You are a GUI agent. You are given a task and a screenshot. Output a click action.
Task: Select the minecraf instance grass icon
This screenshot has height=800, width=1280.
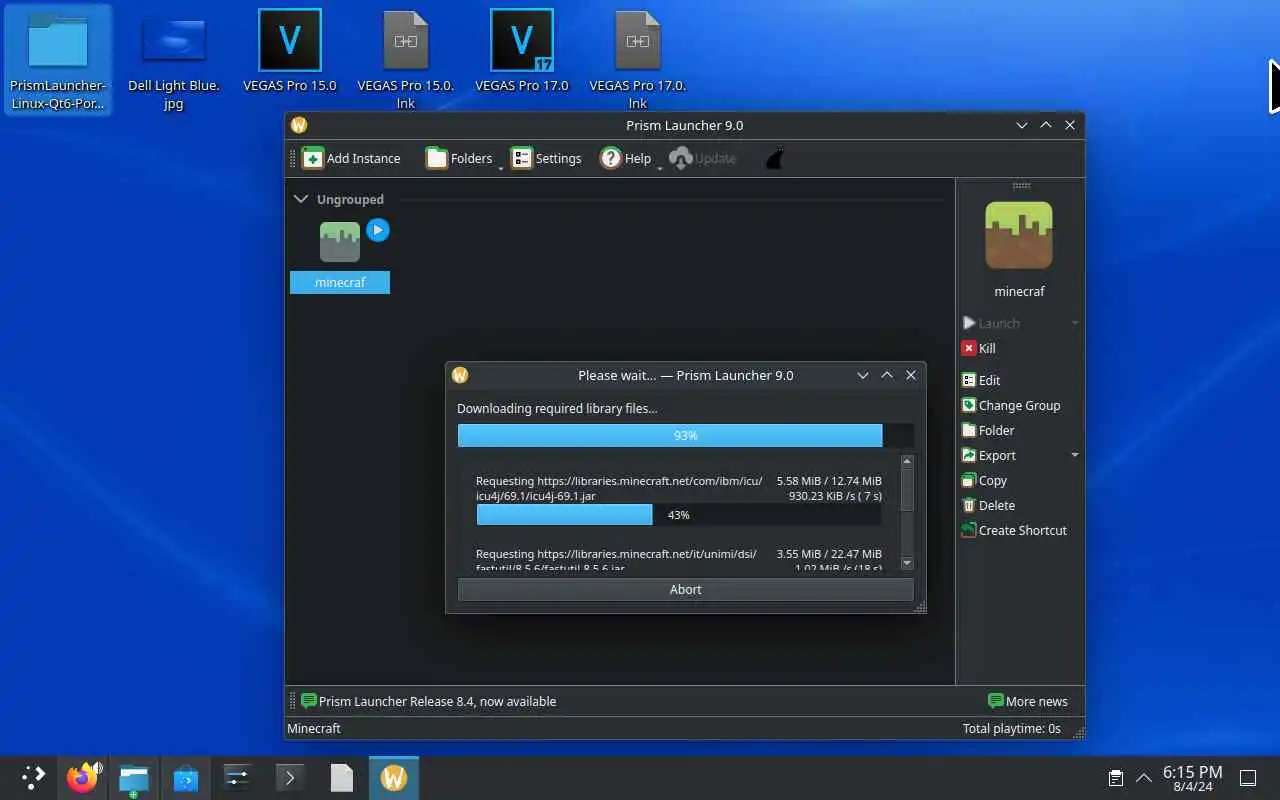[x=340, y=242]
